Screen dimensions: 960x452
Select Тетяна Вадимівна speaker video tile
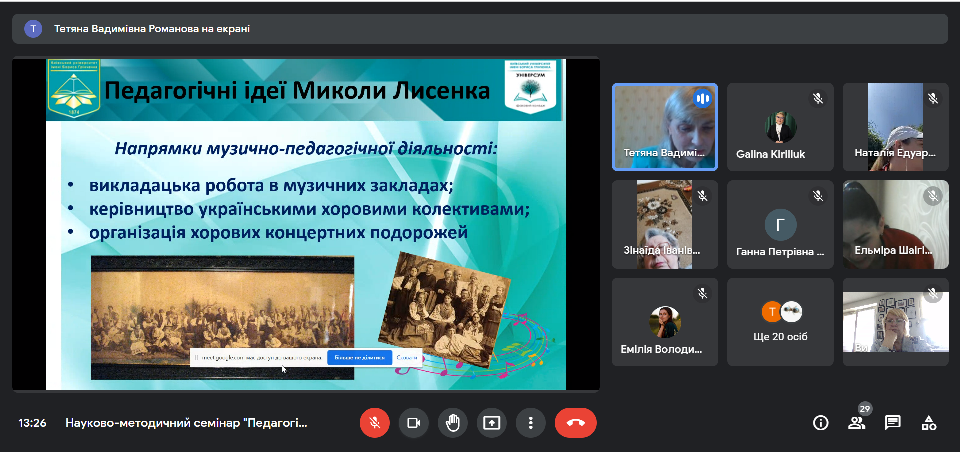665,127
